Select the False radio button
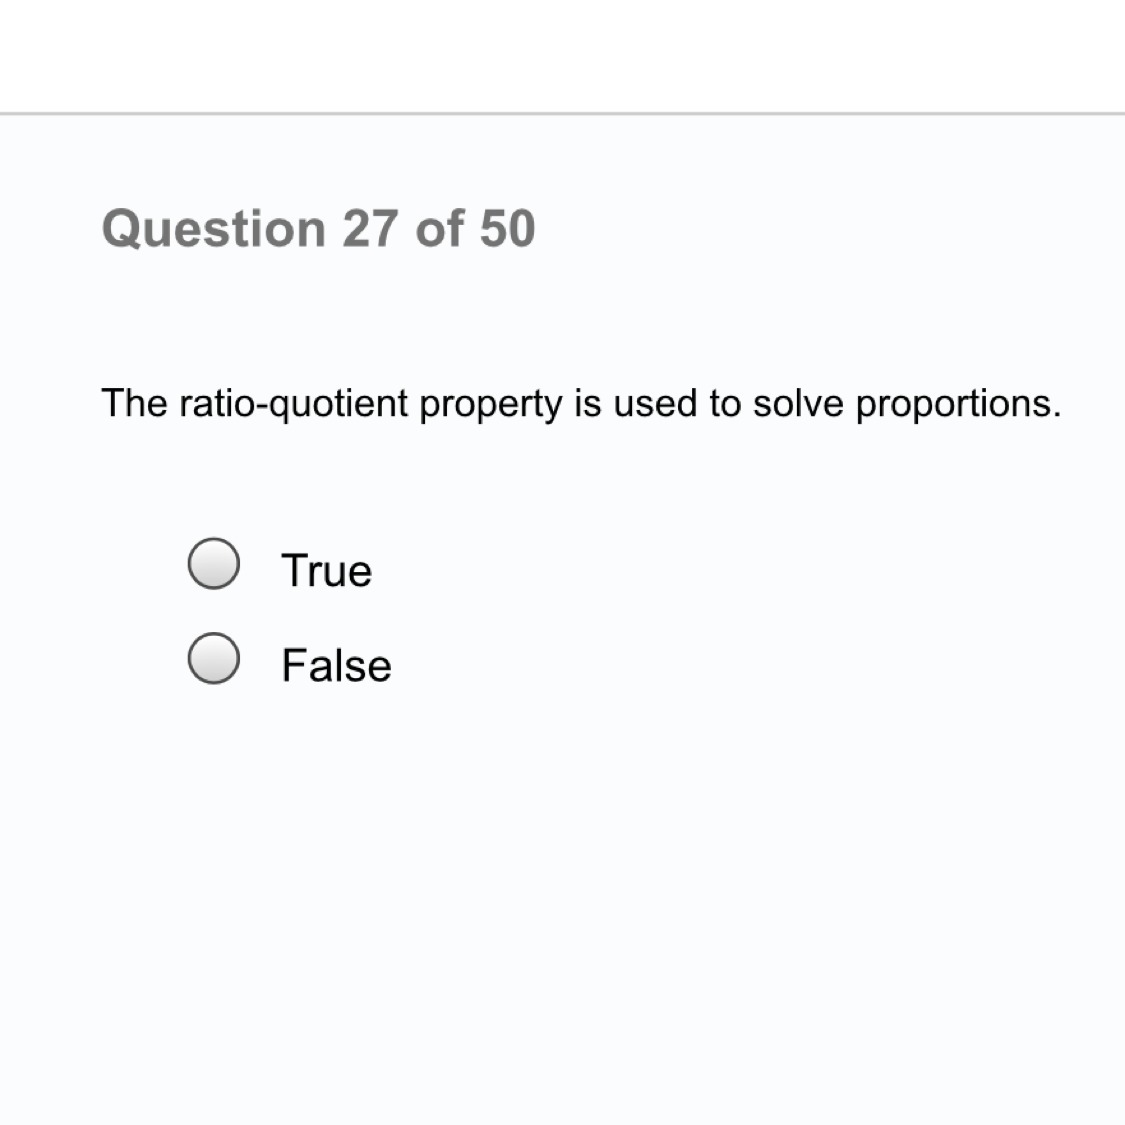1125x1125 pixels. tap(213, 658)
